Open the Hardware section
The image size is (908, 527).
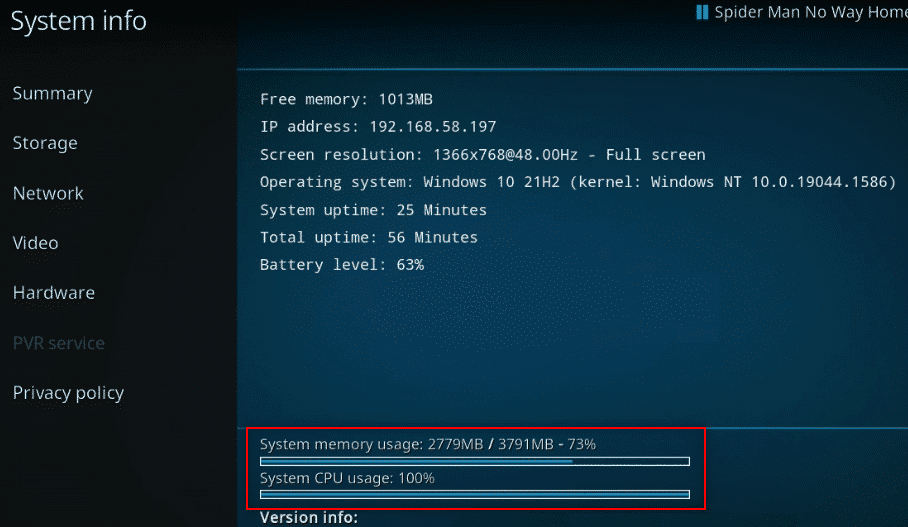[x=54, y=293]
